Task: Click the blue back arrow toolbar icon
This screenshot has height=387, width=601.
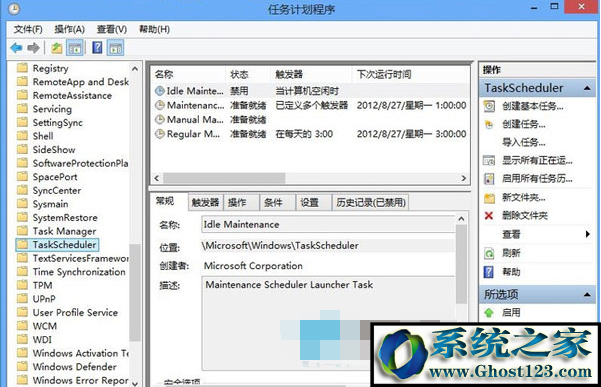Action: tap(16, 48)
